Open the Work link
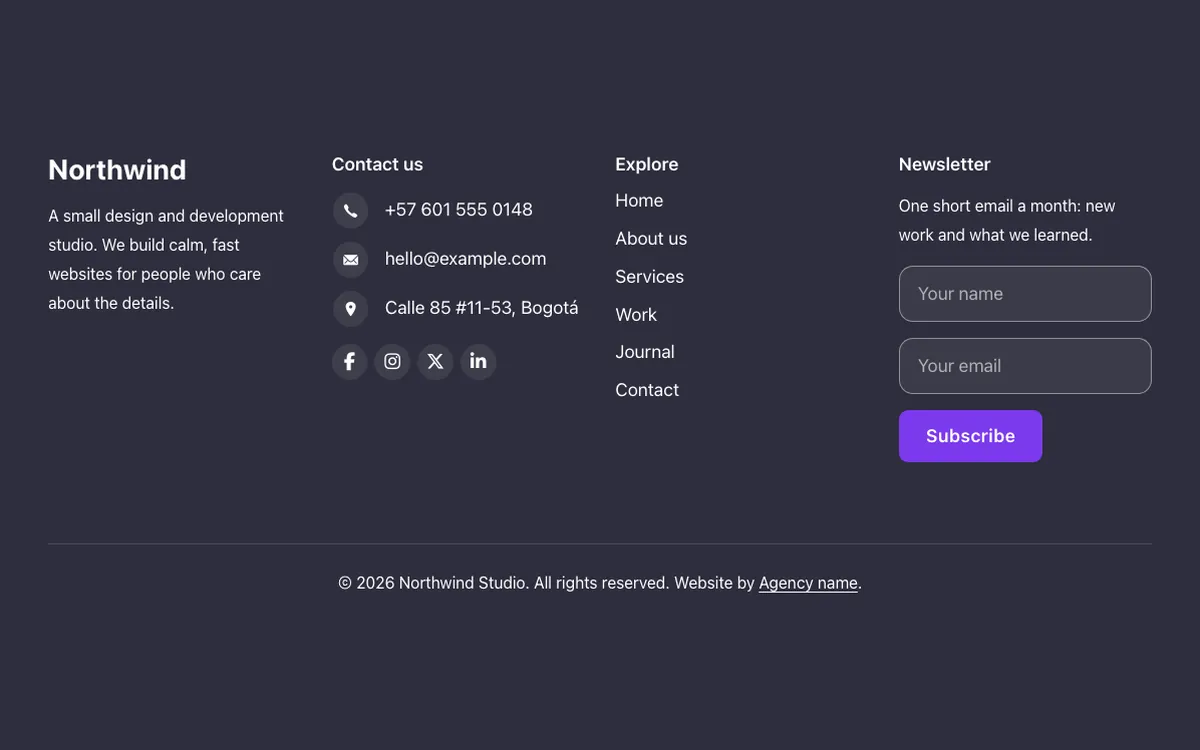The height and width of the screenshot is (750, 1200). [x=636, y=315]
